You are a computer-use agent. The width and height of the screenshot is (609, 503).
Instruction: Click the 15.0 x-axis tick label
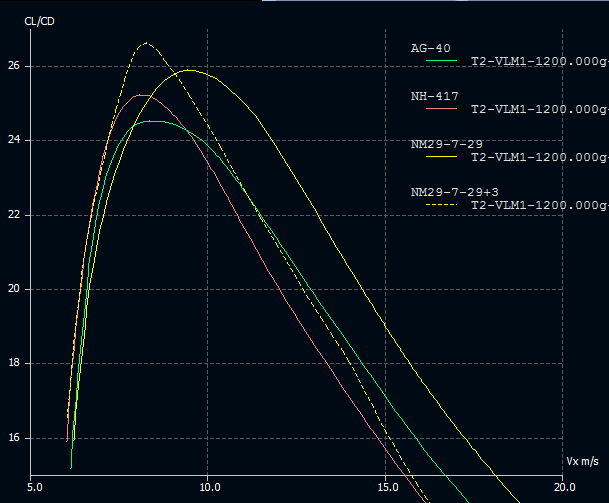tap(388, 487)
